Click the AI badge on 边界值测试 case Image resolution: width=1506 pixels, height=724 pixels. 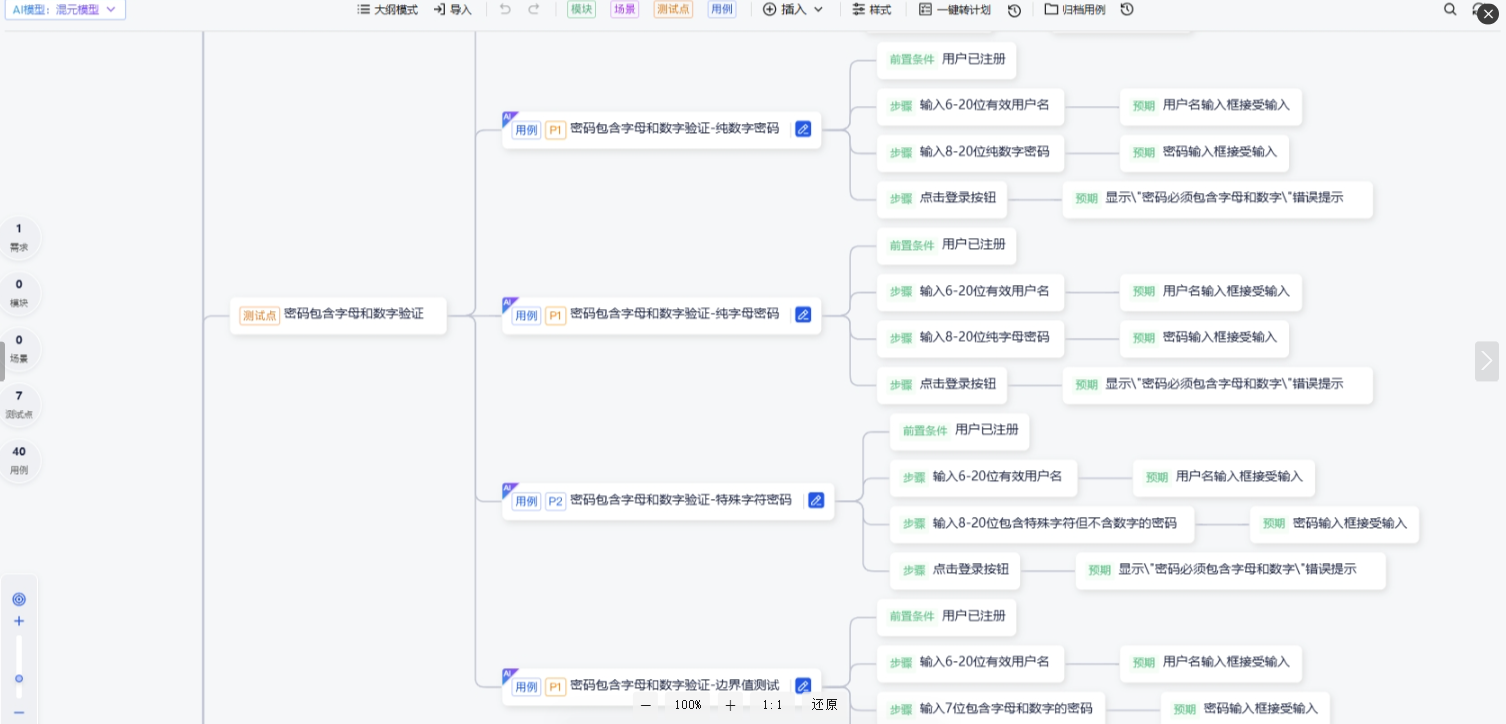tap(509, 674)
